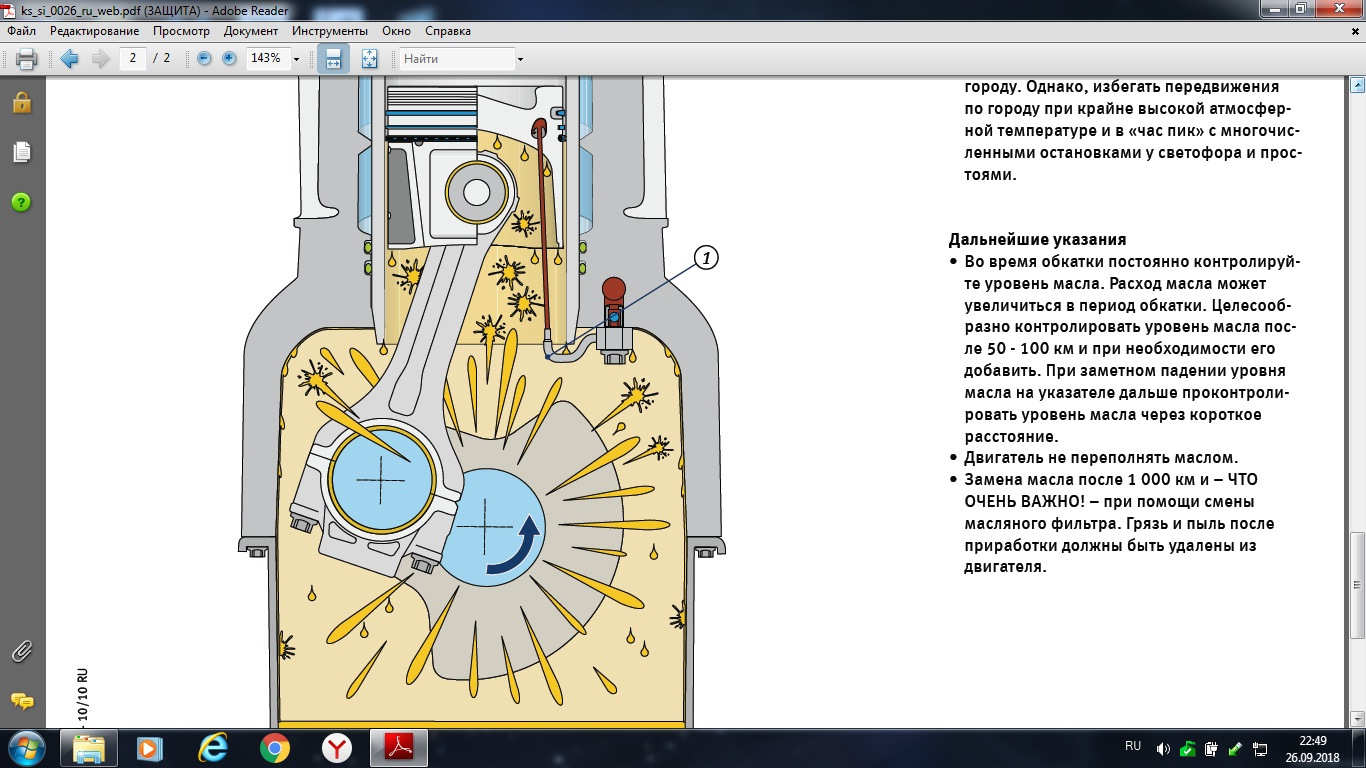Click the Найти search field

pyautogui.click(x=457, y=59)
